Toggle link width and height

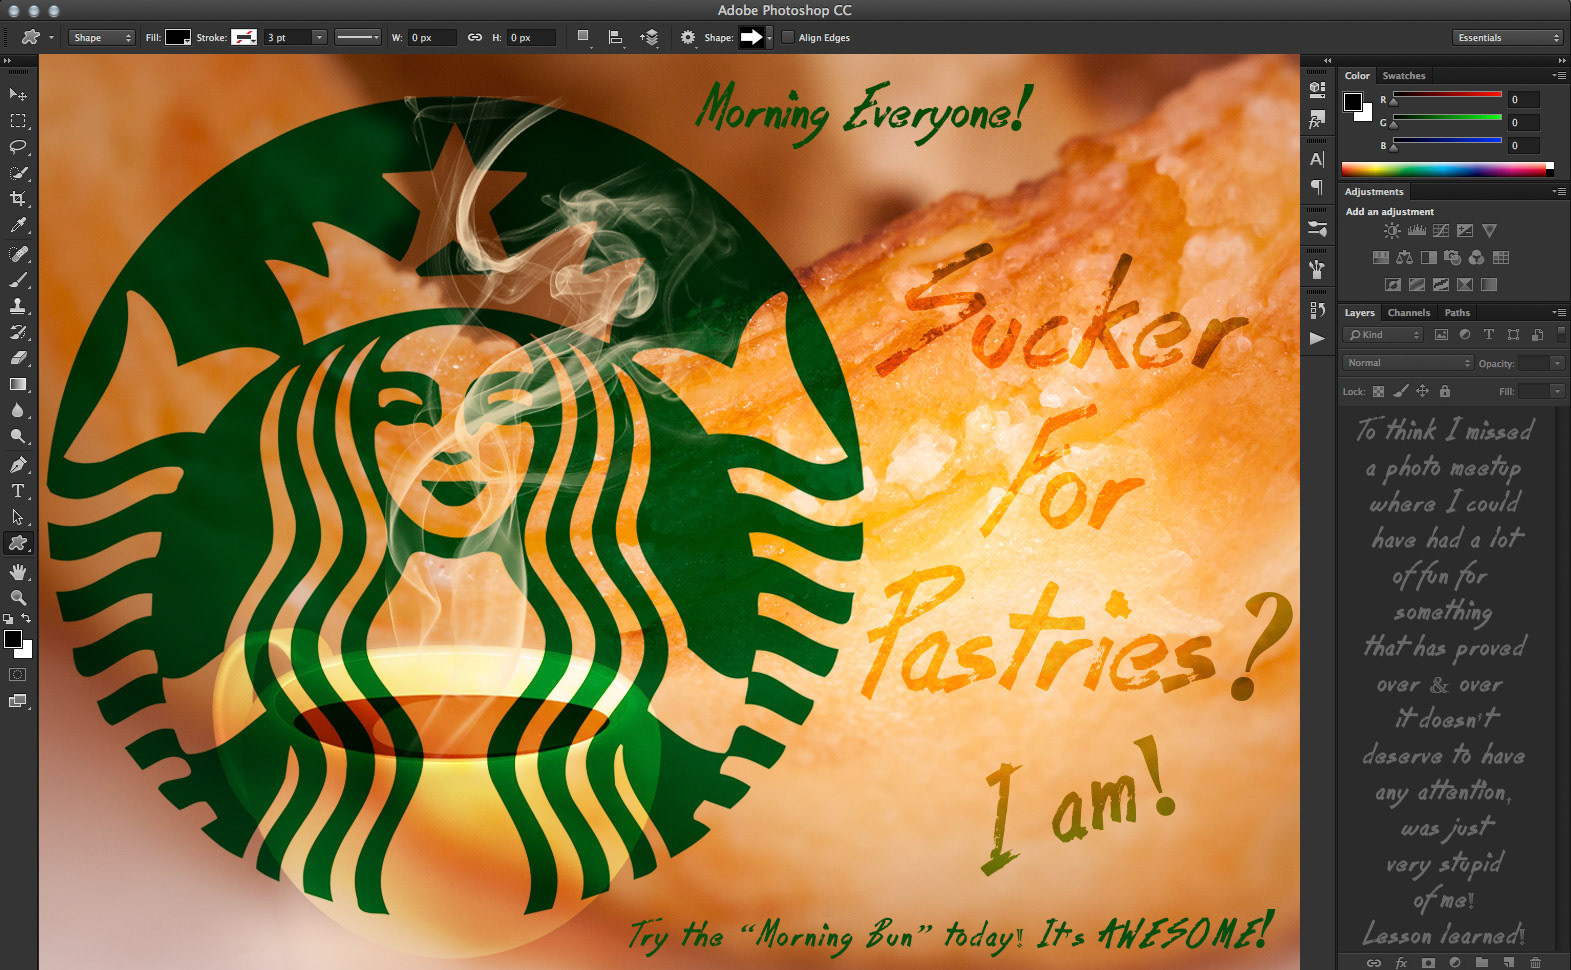pyautogui.click(x=475, y=38)
